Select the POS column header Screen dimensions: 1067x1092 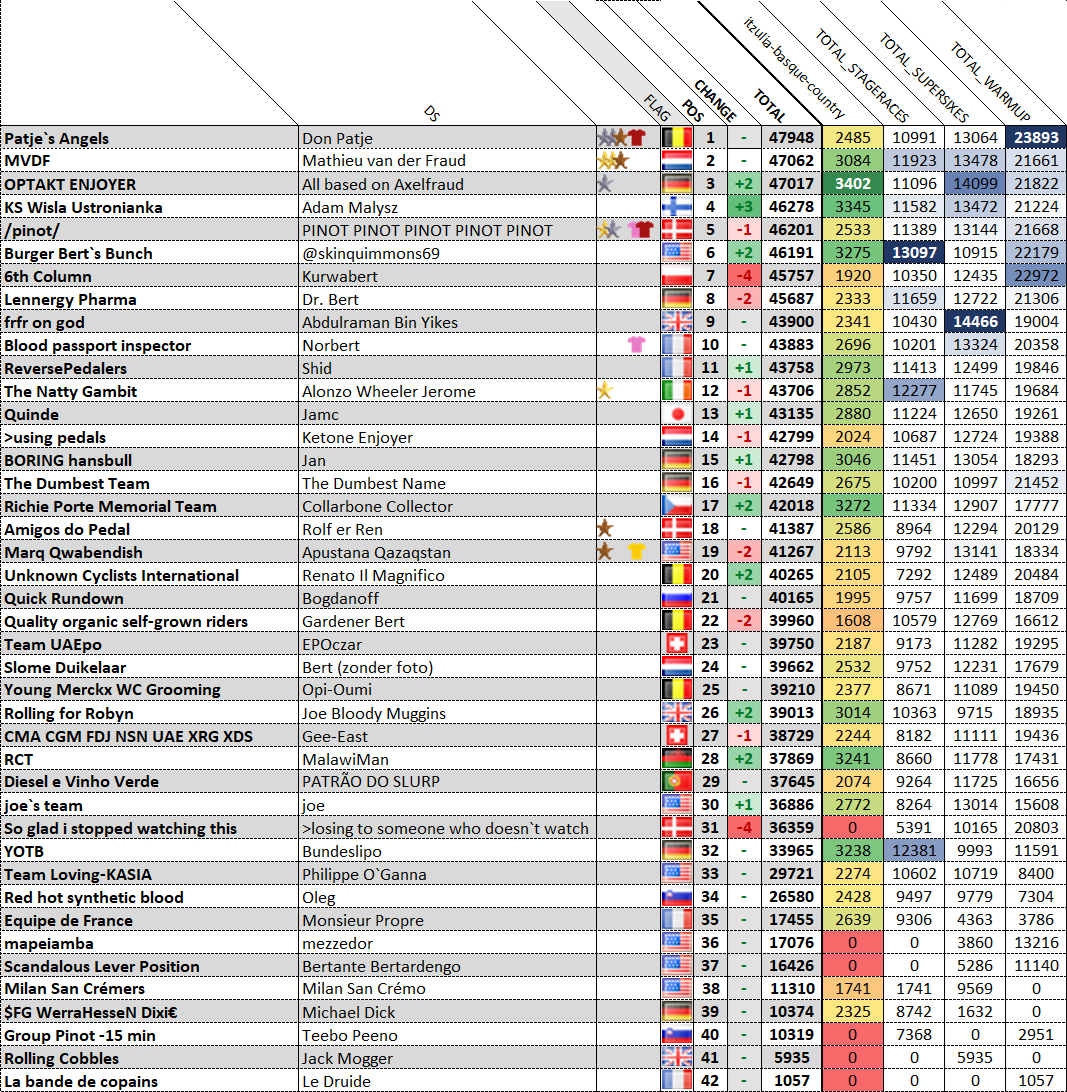click(692, 111)
